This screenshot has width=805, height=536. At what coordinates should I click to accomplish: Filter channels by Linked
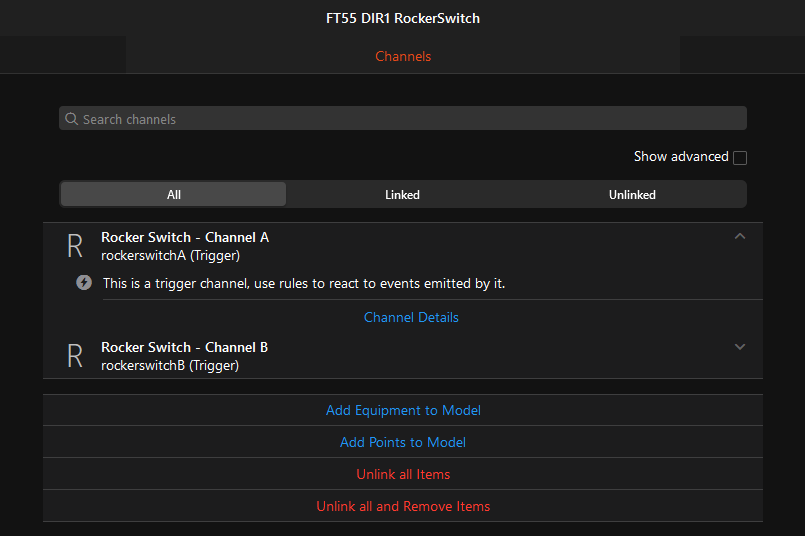(402, 194)
